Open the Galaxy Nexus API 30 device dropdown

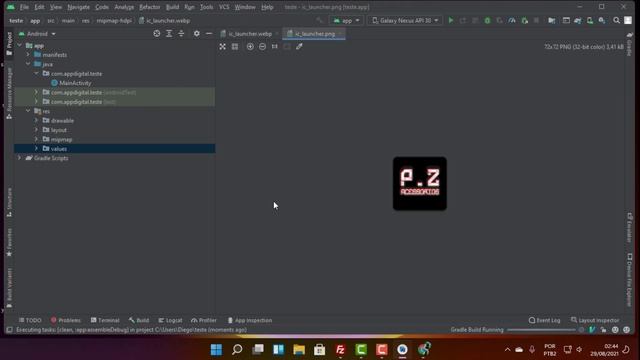pos(405,20)
